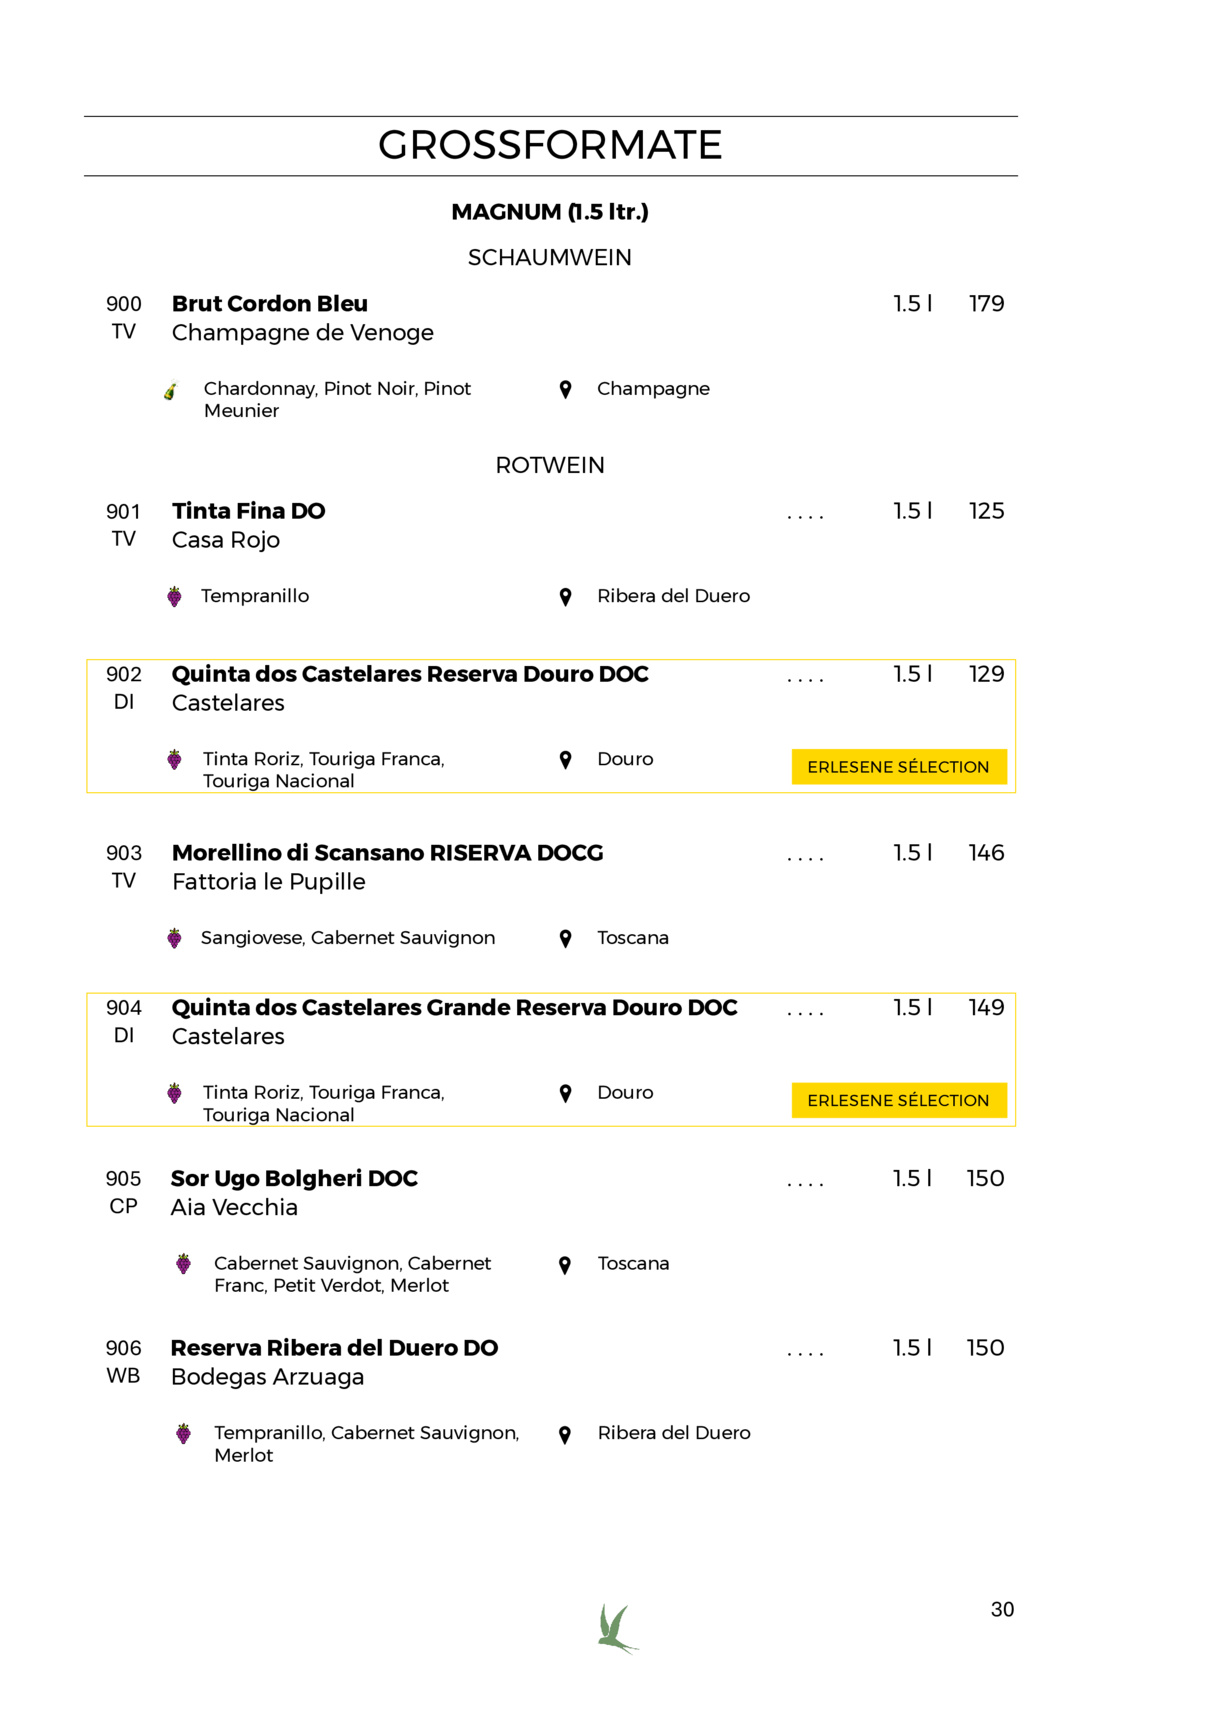
Task: Click the location pin next to Ribera del Duero under Casa Rojo
Action: pos(565,597)
